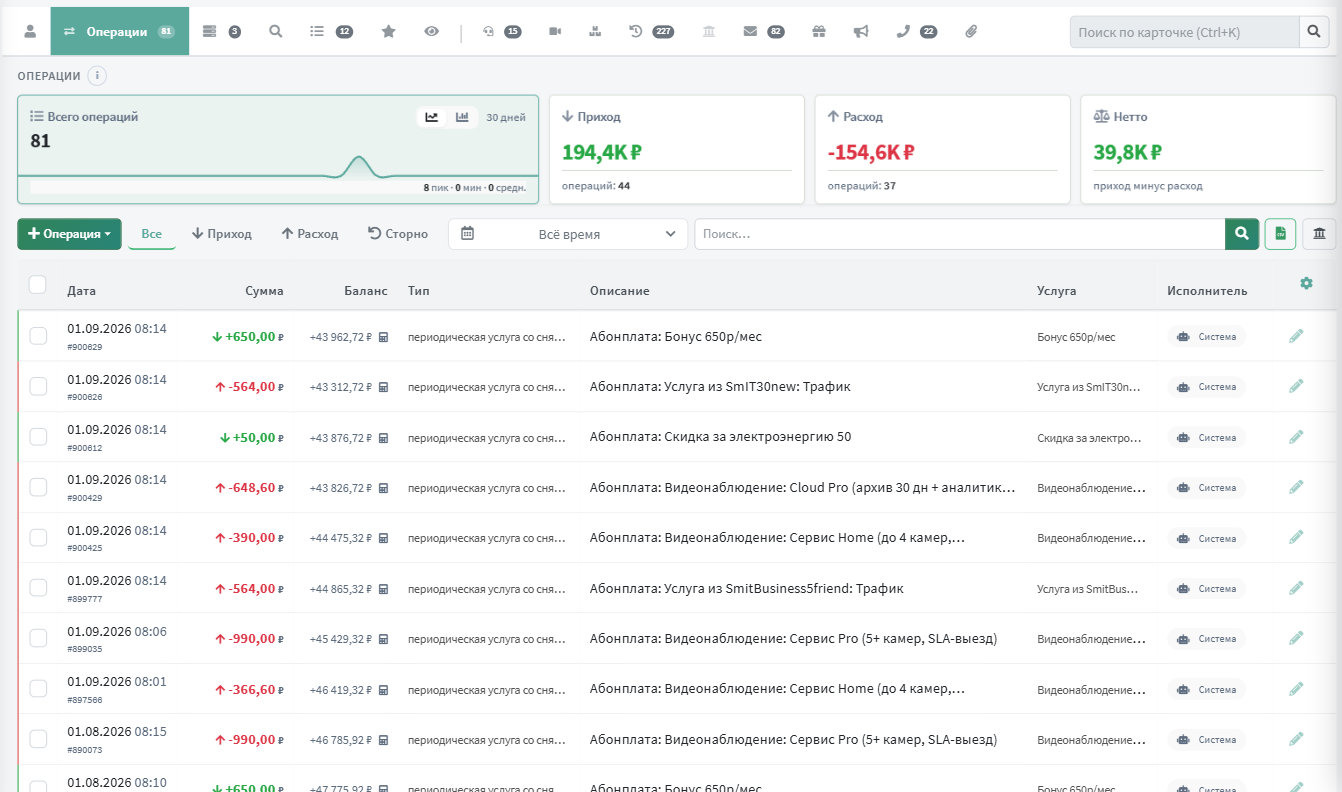This screenshot has height=792, width=1342.
Task: Edit the -564,00 SmIT30new operation pencil
Action: (1296, 386)
